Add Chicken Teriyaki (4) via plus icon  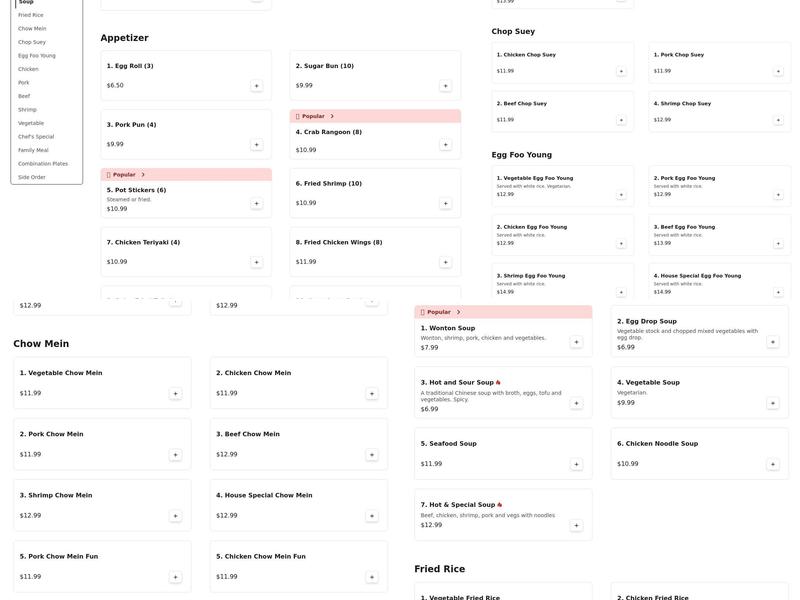click(256, 262)
